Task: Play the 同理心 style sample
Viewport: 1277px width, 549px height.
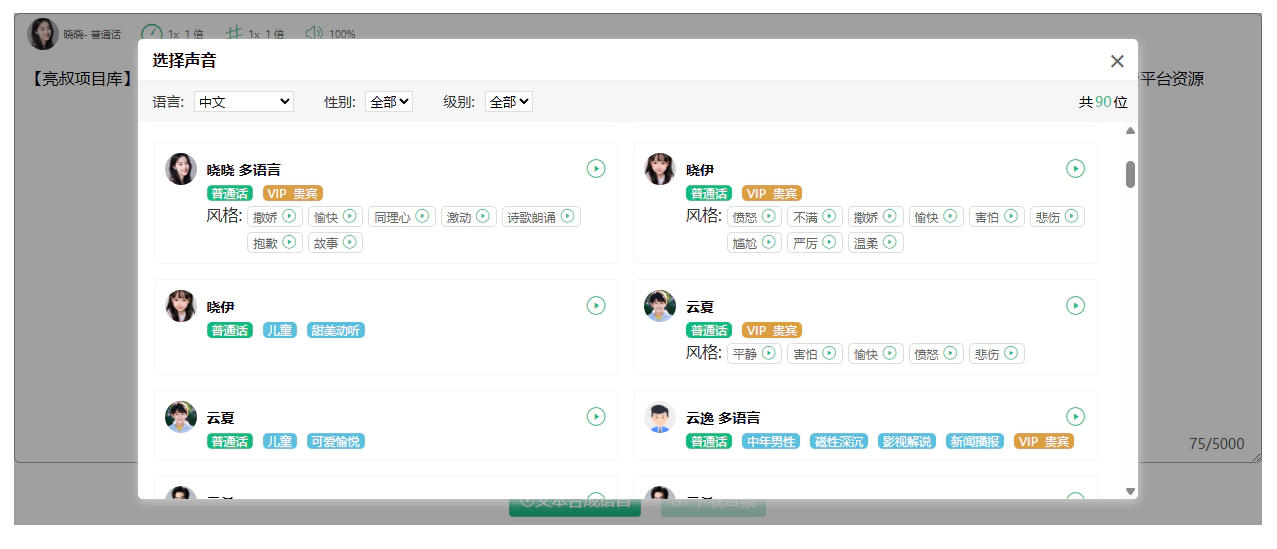Action: pos(422,216)
